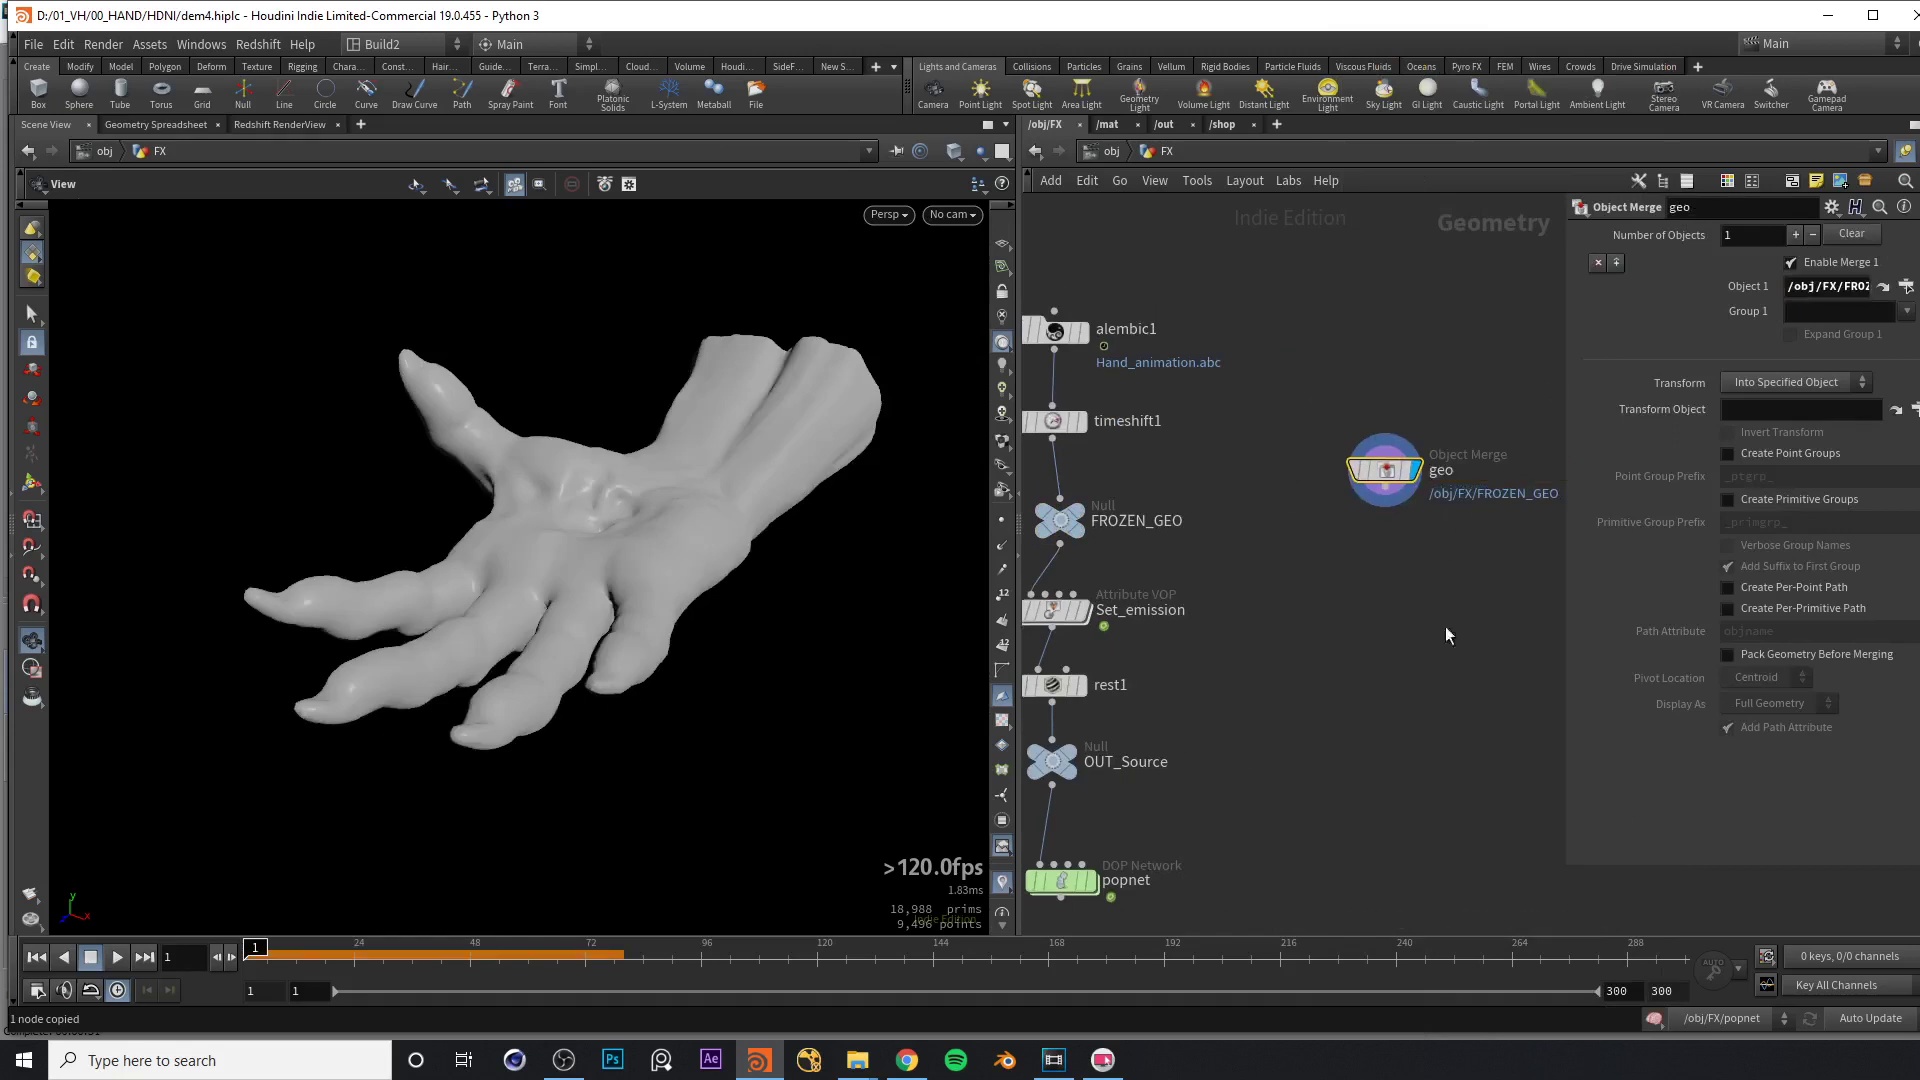Open the Redshift menu

point(258,44)
